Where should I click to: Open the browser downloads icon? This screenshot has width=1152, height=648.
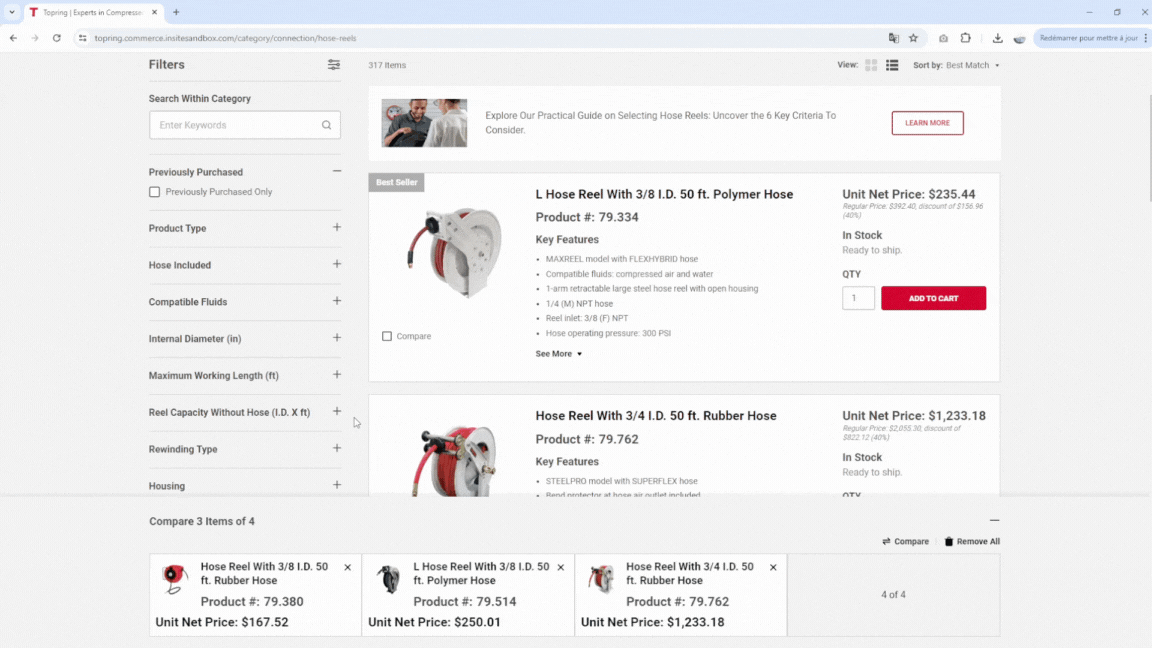(x=997, y=38)
